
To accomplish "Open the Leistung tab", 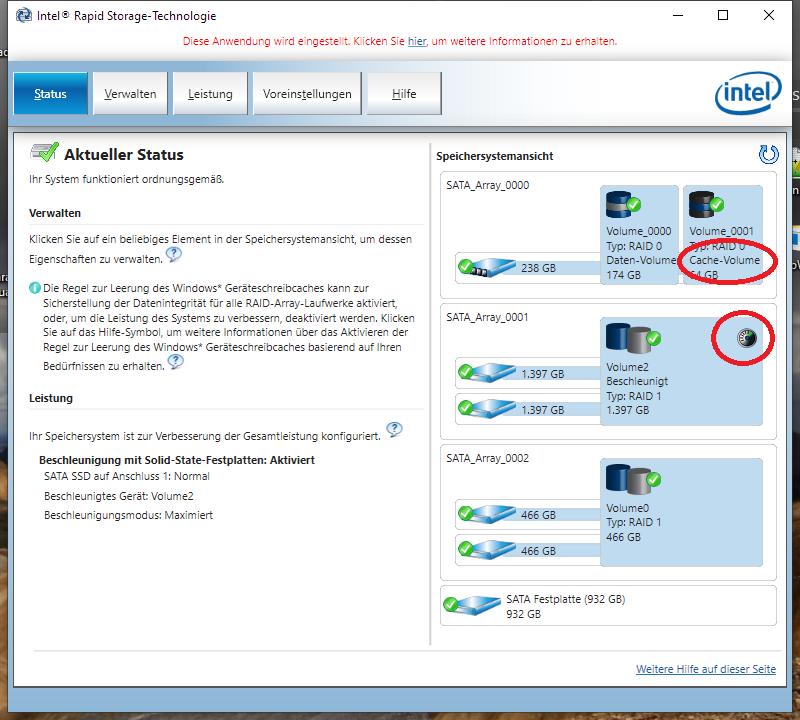I will click(210, 93).
